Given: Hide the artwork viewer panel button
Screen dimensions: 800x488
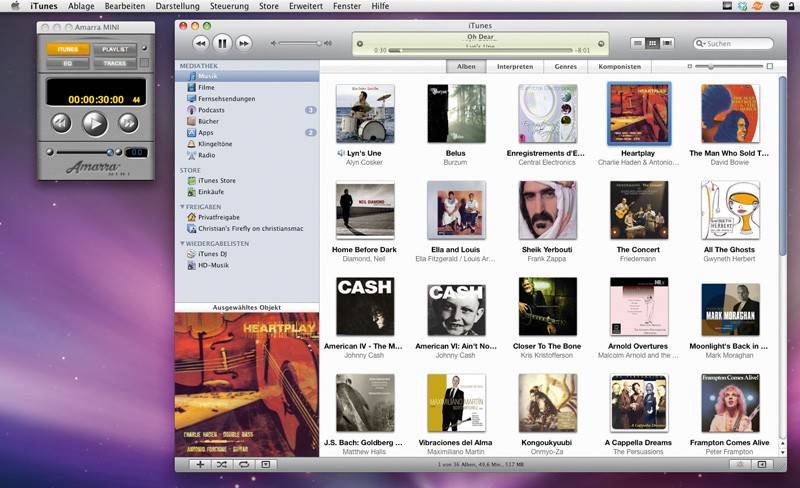Looking at the screenshot, I should click(266, 465).
